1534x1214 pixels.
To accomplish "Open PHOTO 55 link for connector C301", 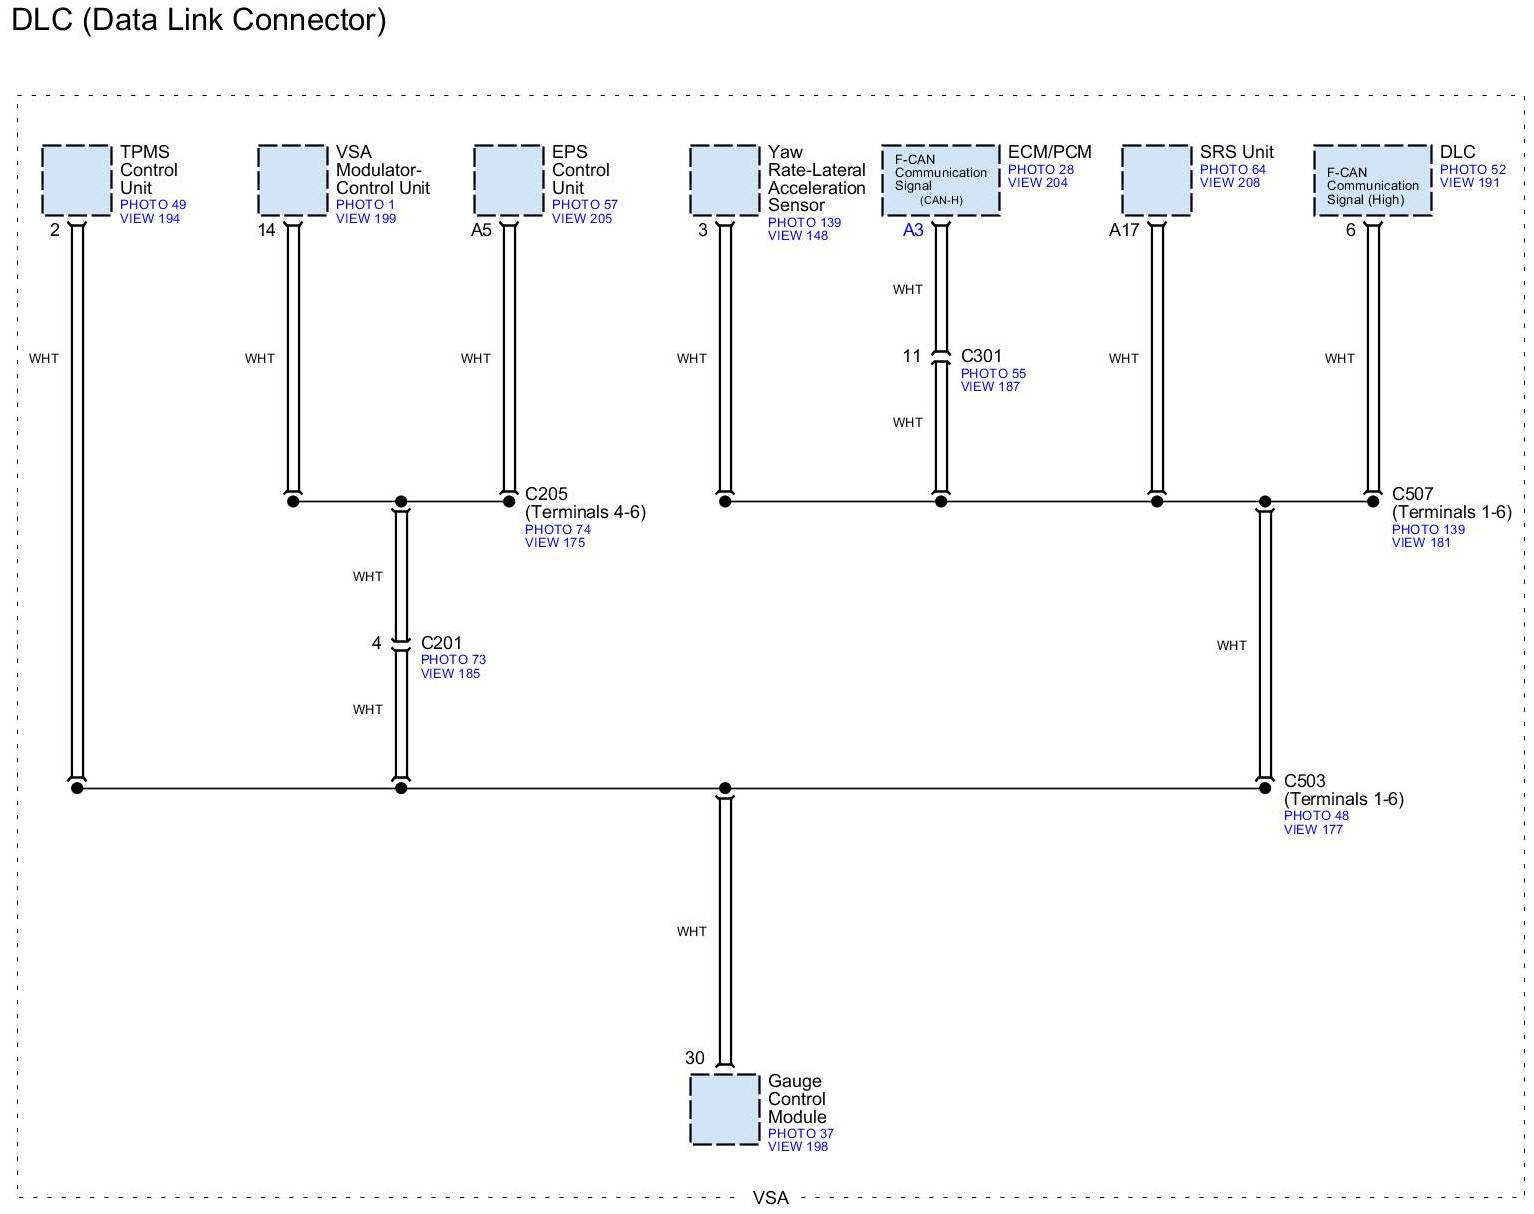I will pos(993,374).
